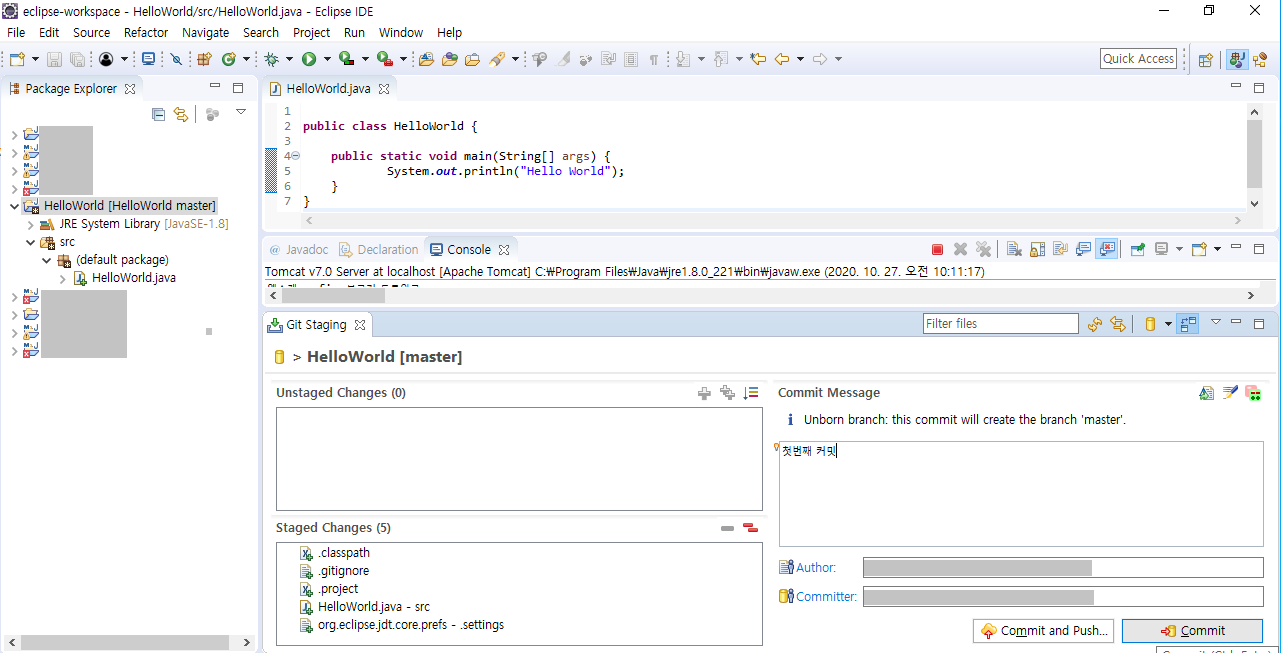Open the Git Staging view menu triangle
This screenshot has height=653, width=1281.
pos(1216,322)
